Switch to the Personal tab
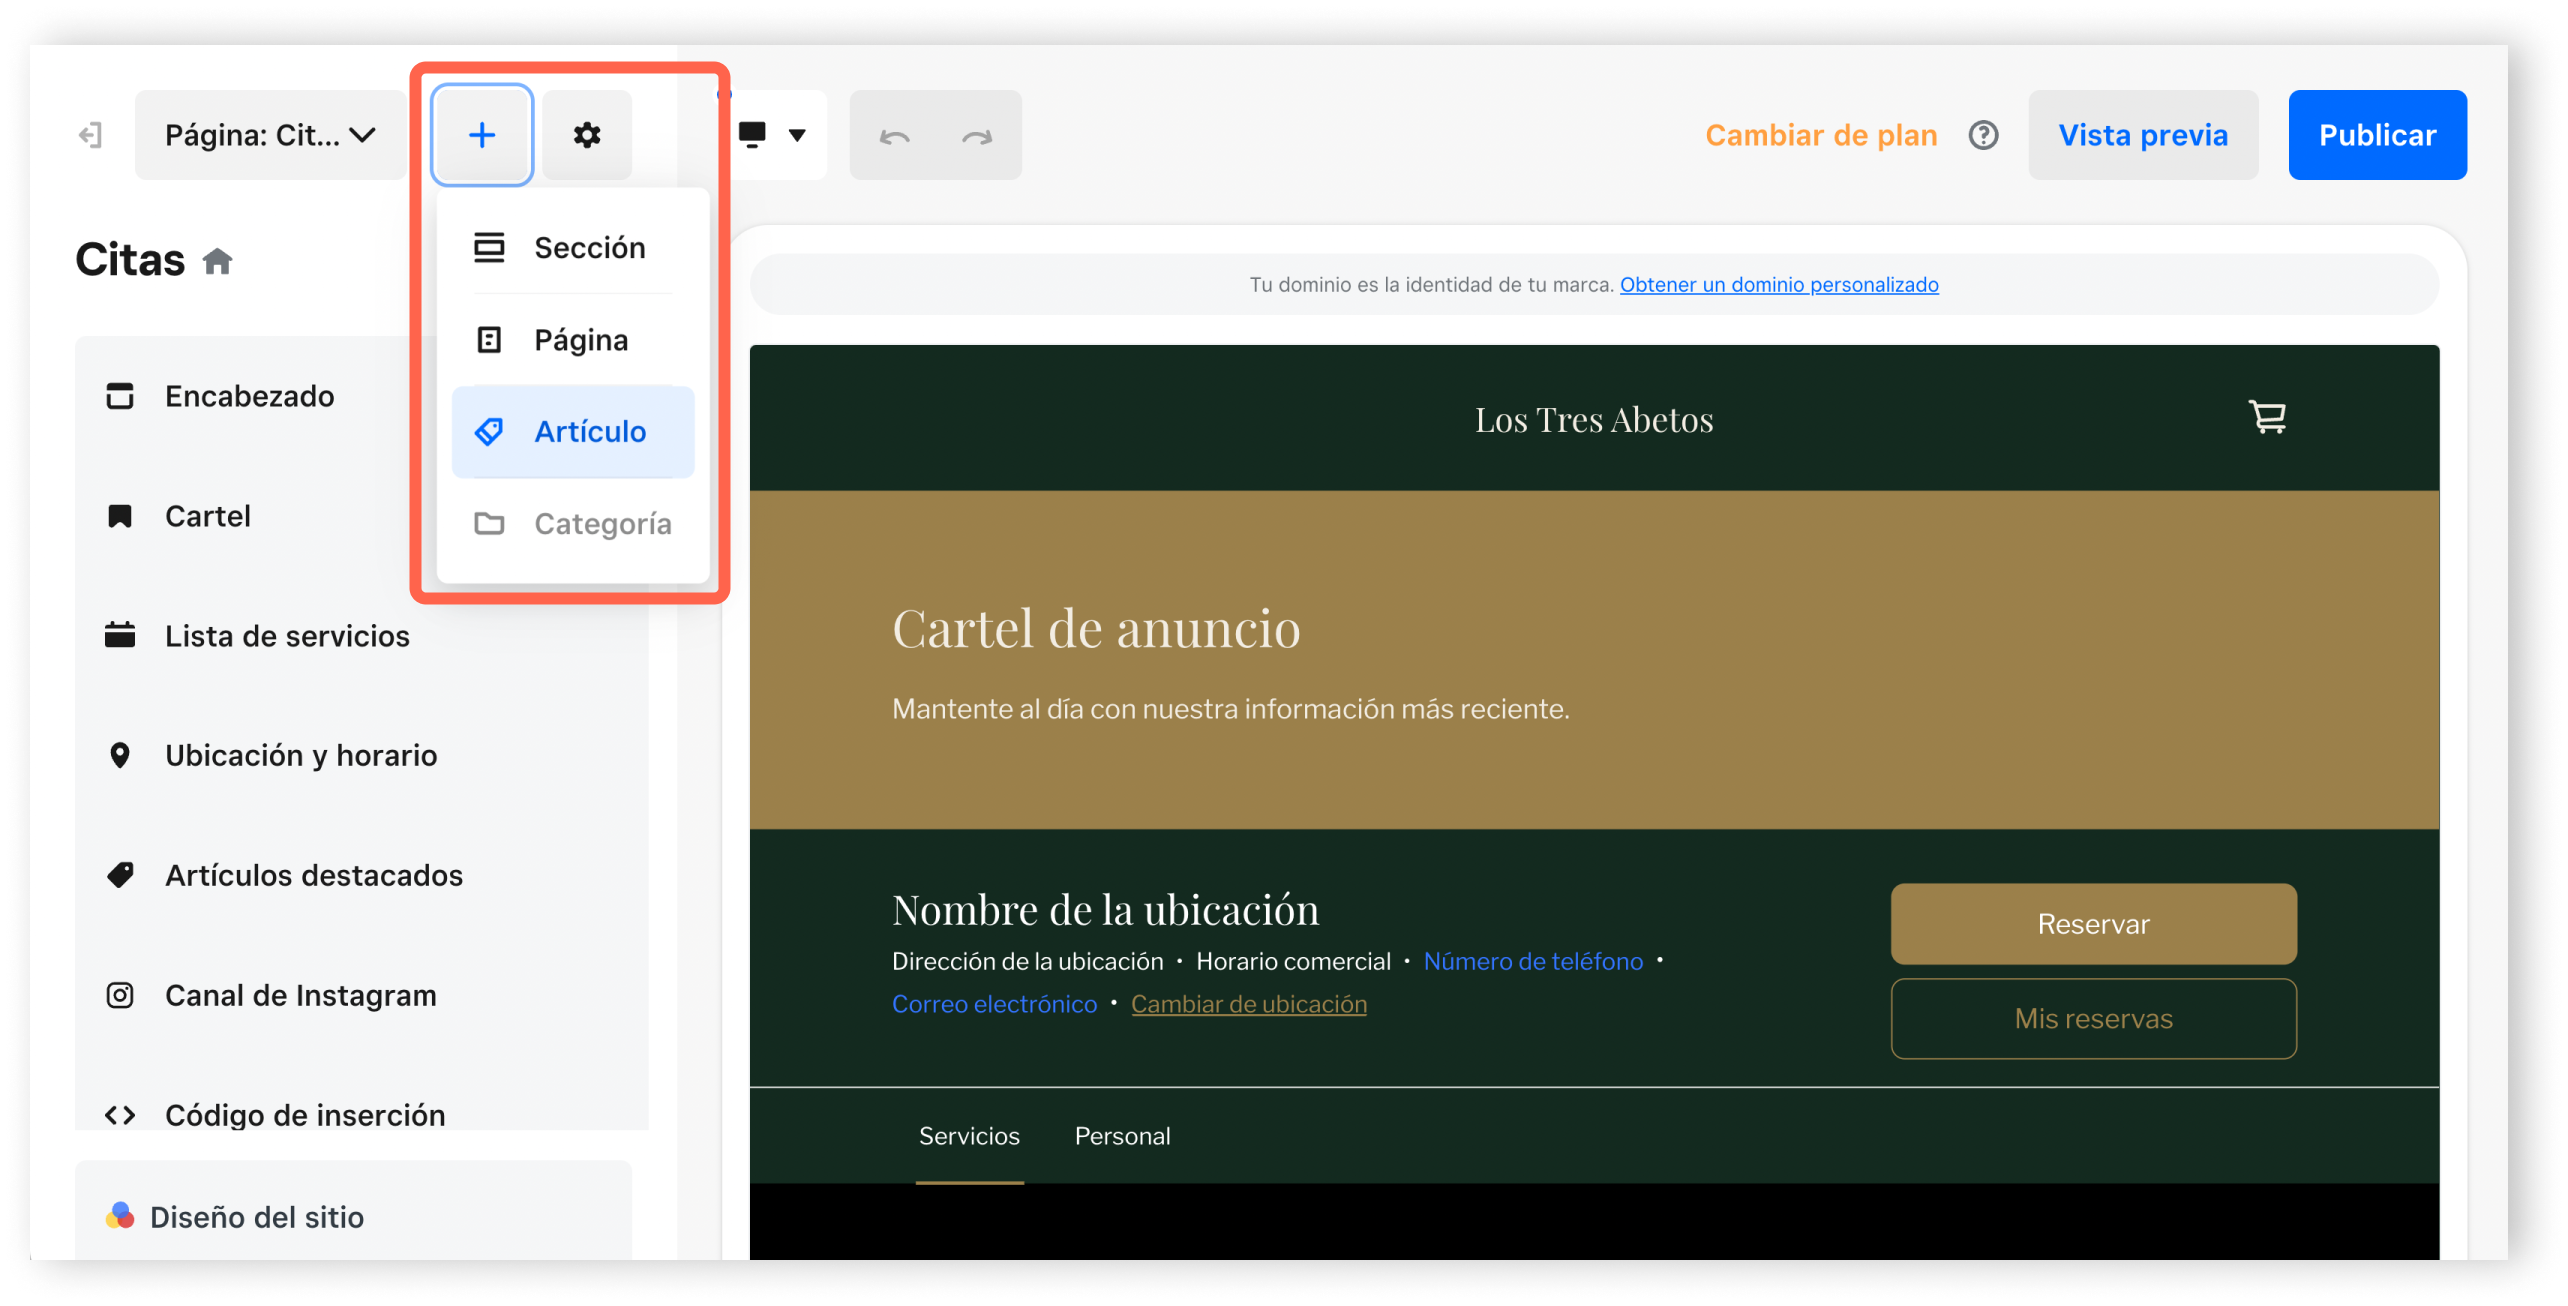Screen dimensions: 2568x1306 [x=1122, y=1136]
